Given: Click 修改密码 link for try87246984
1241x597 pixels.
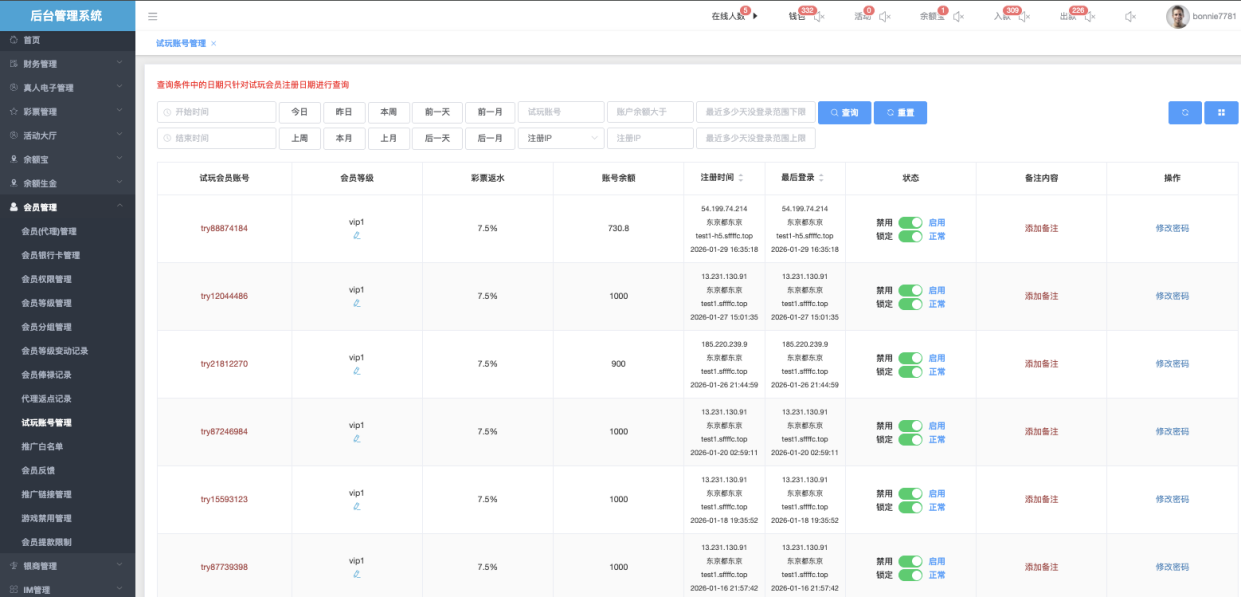Looking at the screenshot, I should click(x=1172, y=432).
